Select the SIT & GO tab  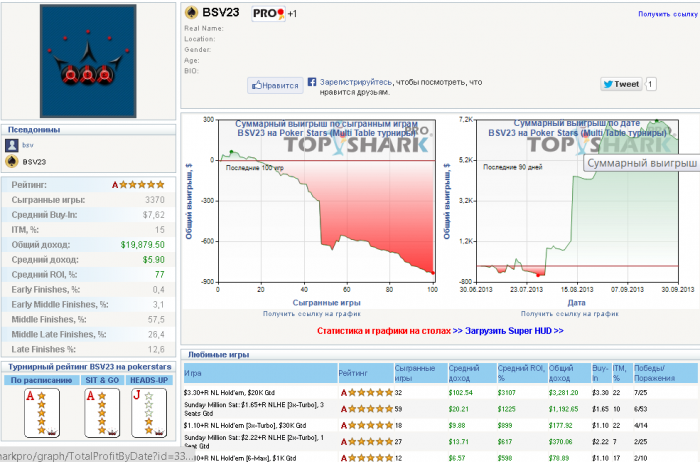point(102,380)
